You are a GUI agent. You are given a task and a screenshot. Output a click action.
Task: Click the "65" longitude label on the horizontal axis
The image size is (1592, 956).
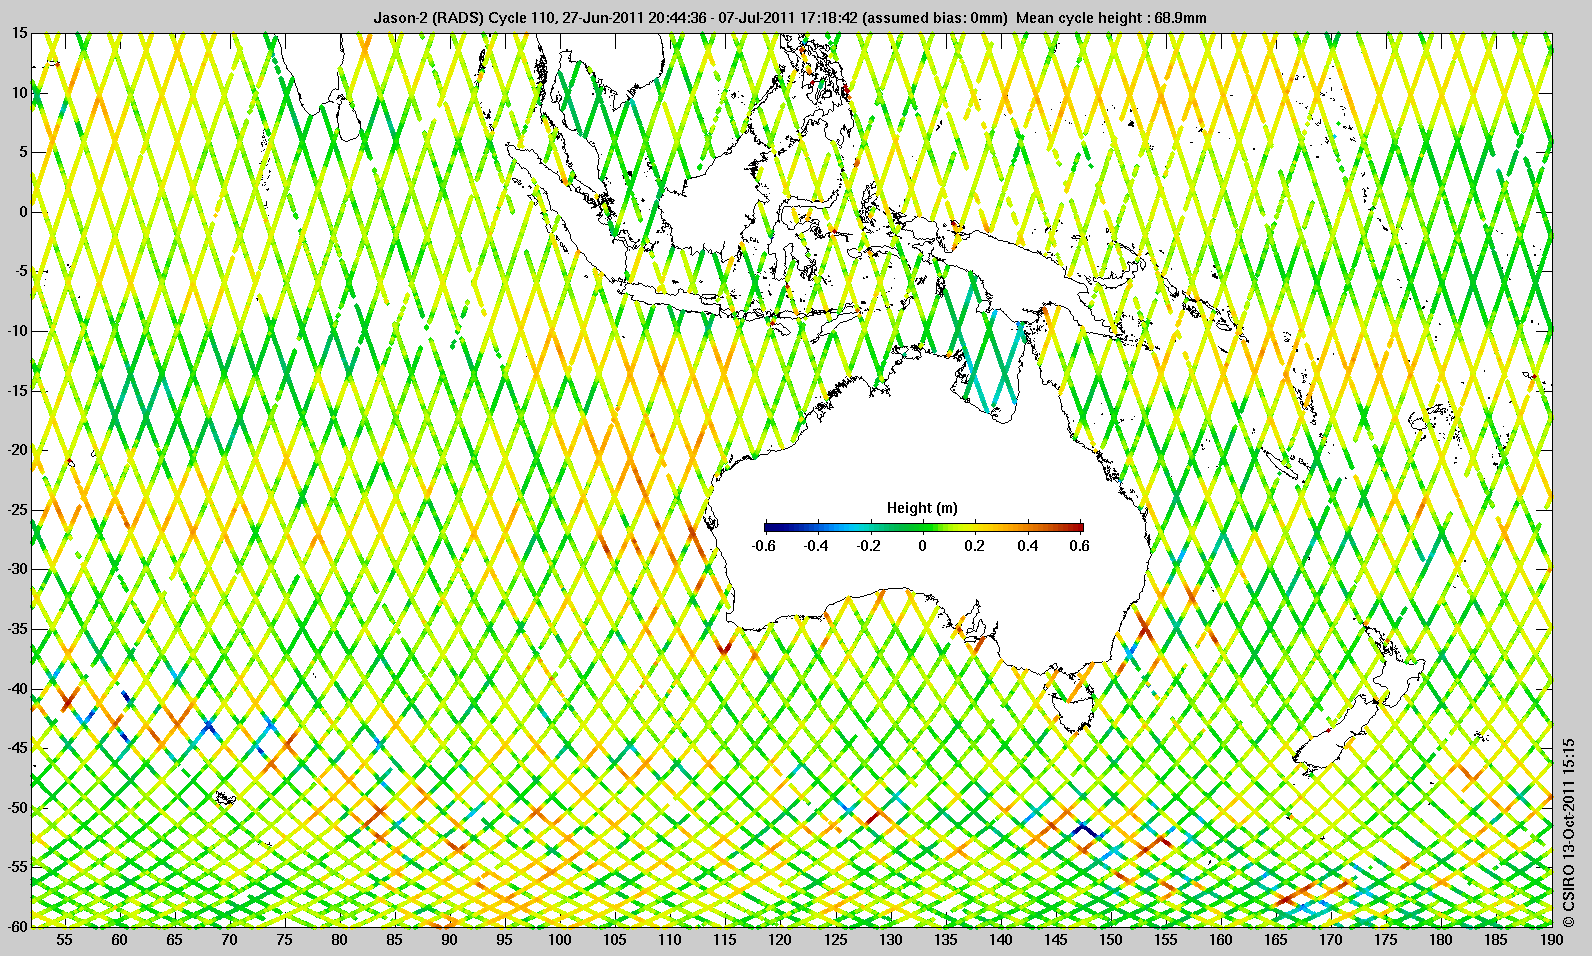(x=175, y=940)
